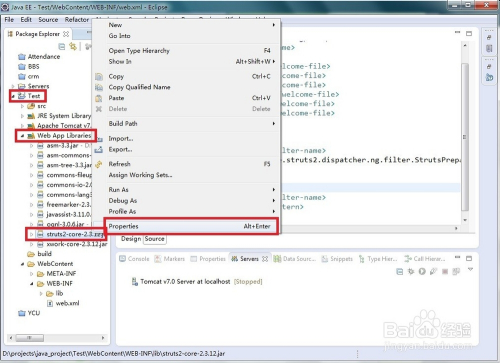Click the YCU project folder icon
This screenshot has width=500, height=363.
22,313
